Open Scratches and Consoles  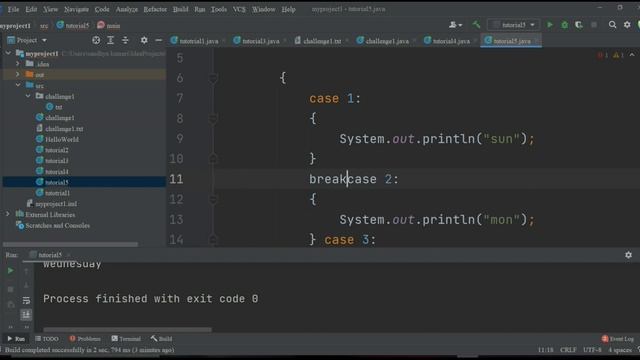click(57, 225)
